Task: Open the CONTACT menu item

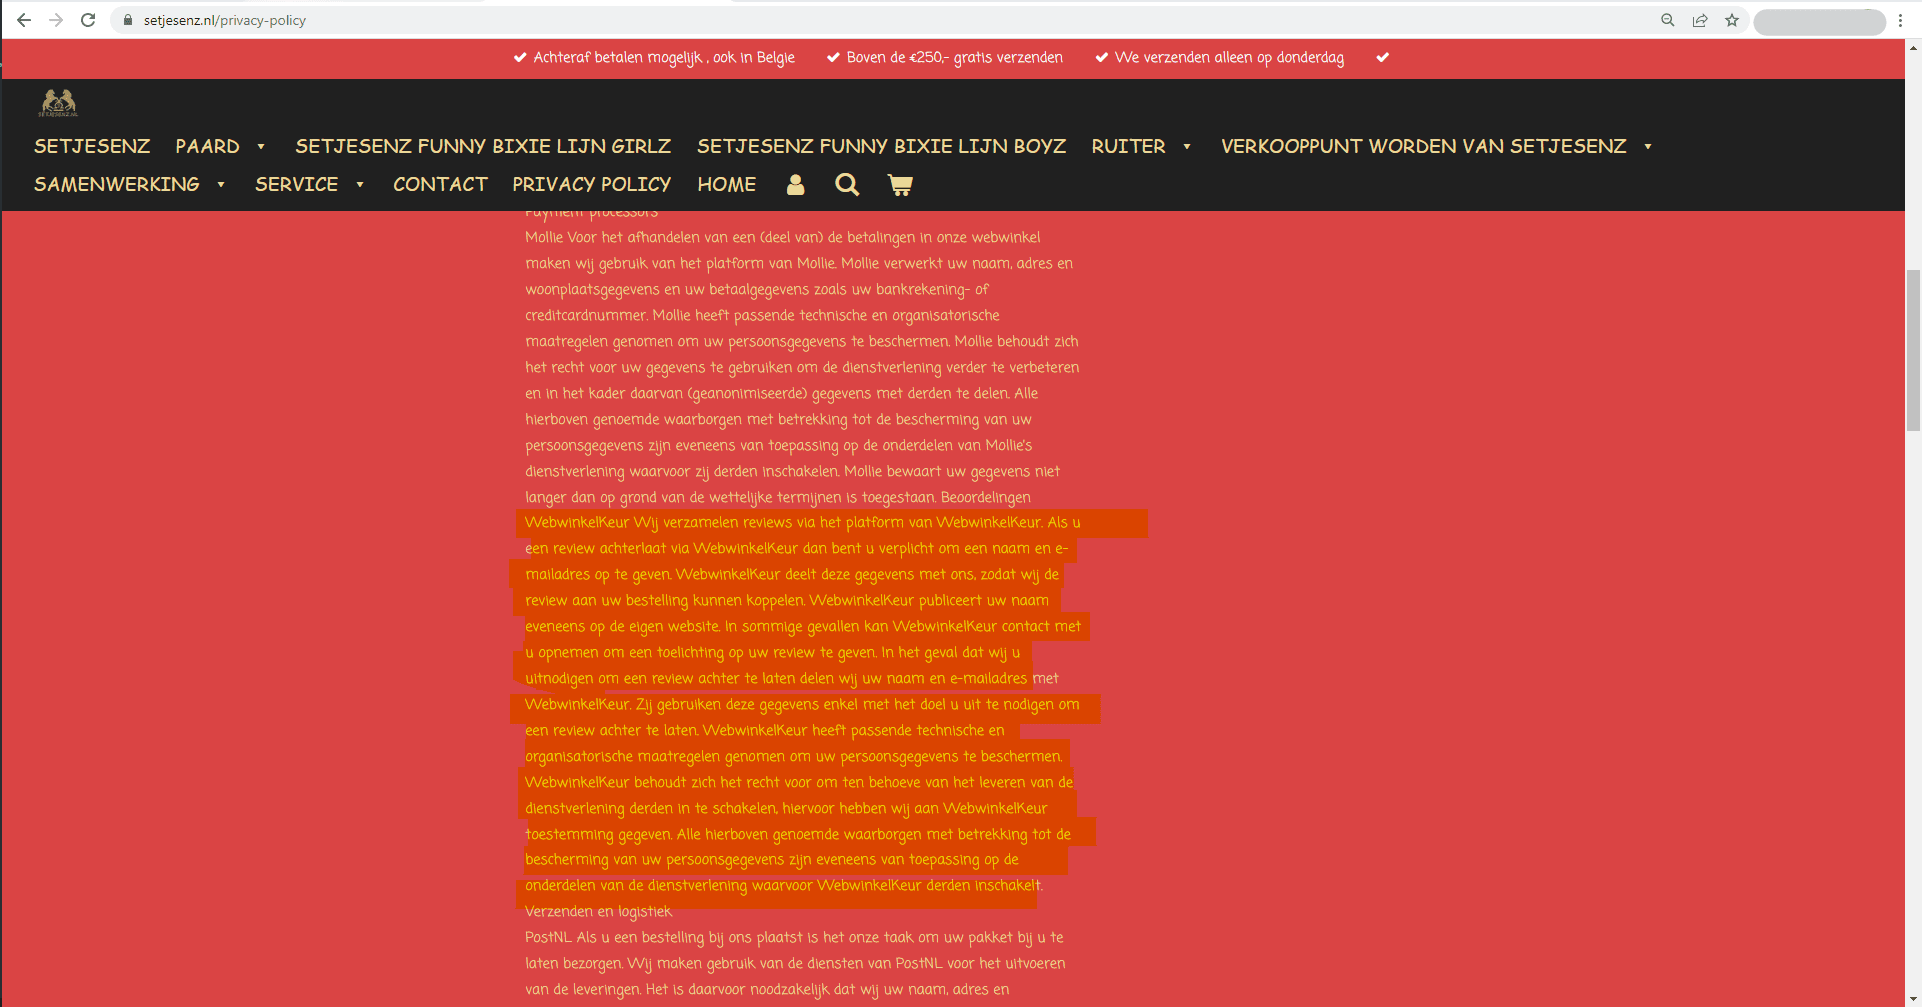Action: pos(440,185)
